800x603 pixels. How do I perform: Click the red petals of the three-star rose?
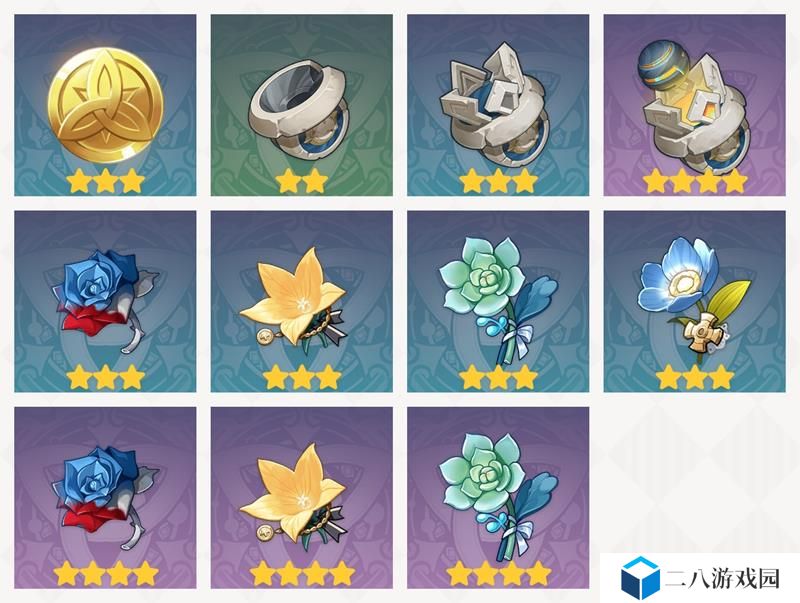[x=92, y=322]
